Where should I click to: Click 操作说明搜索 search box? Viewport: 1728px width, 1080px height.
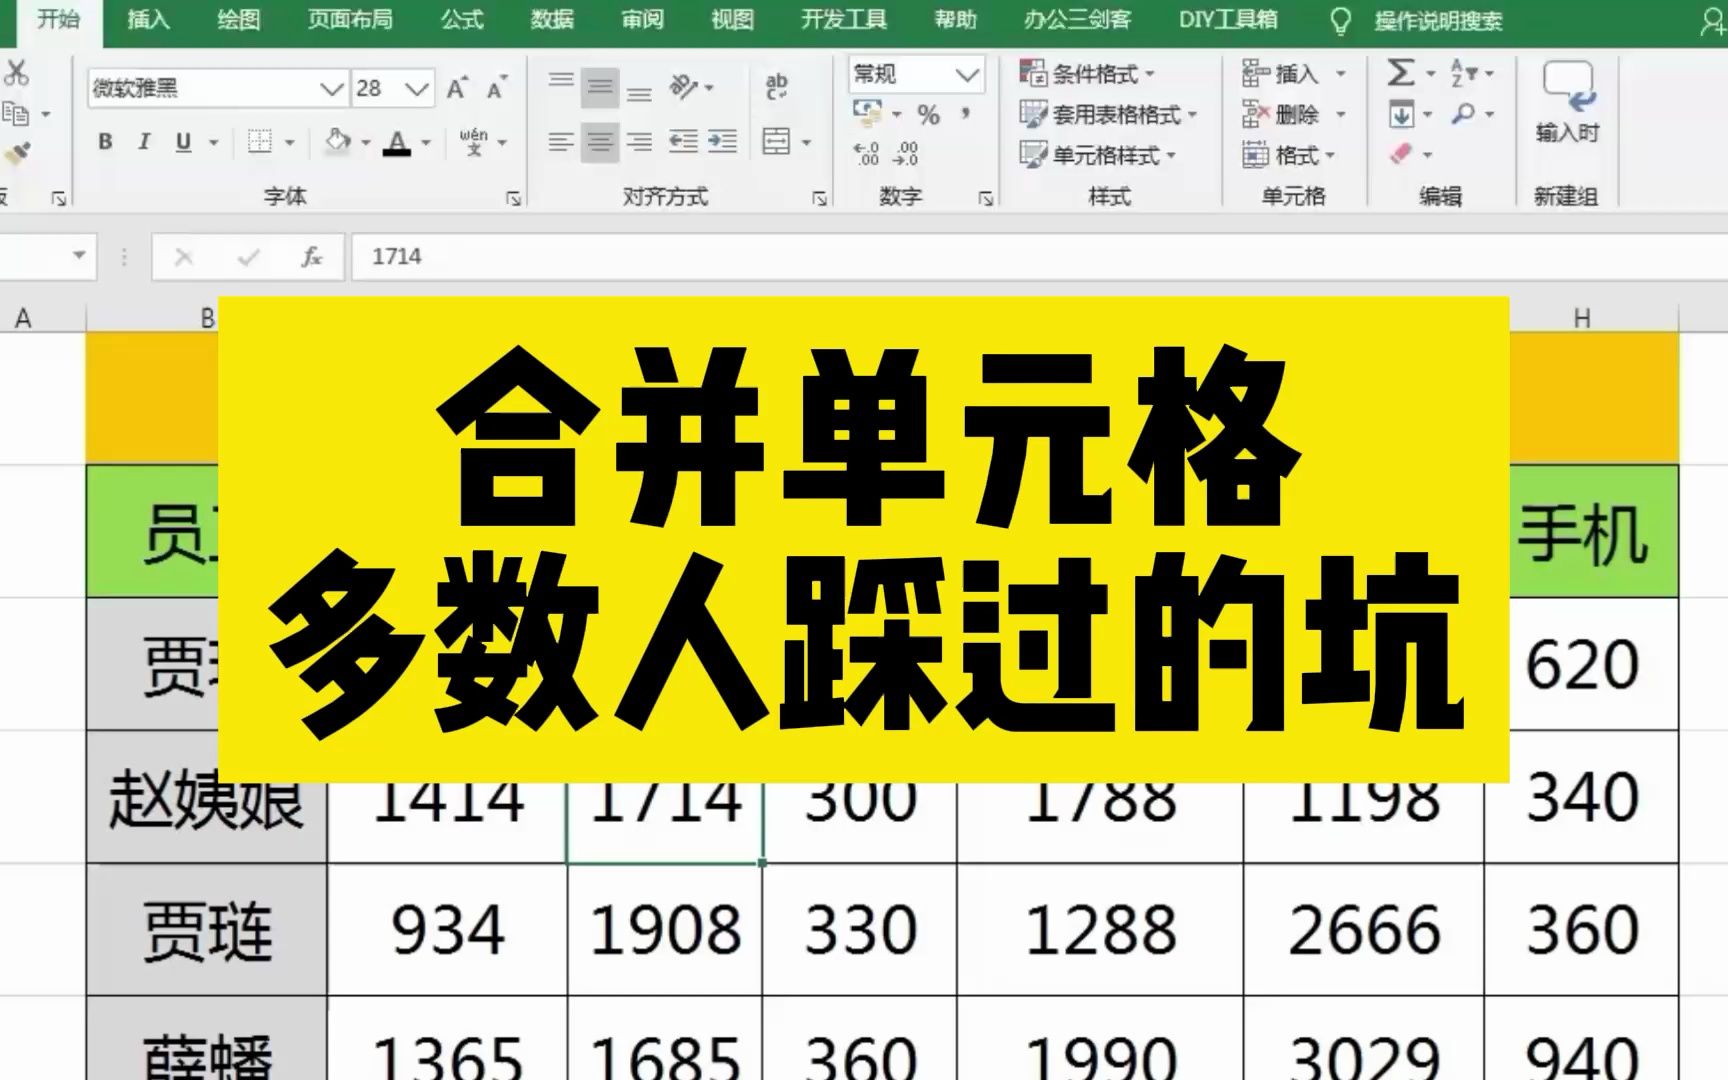click(1437, 20)
